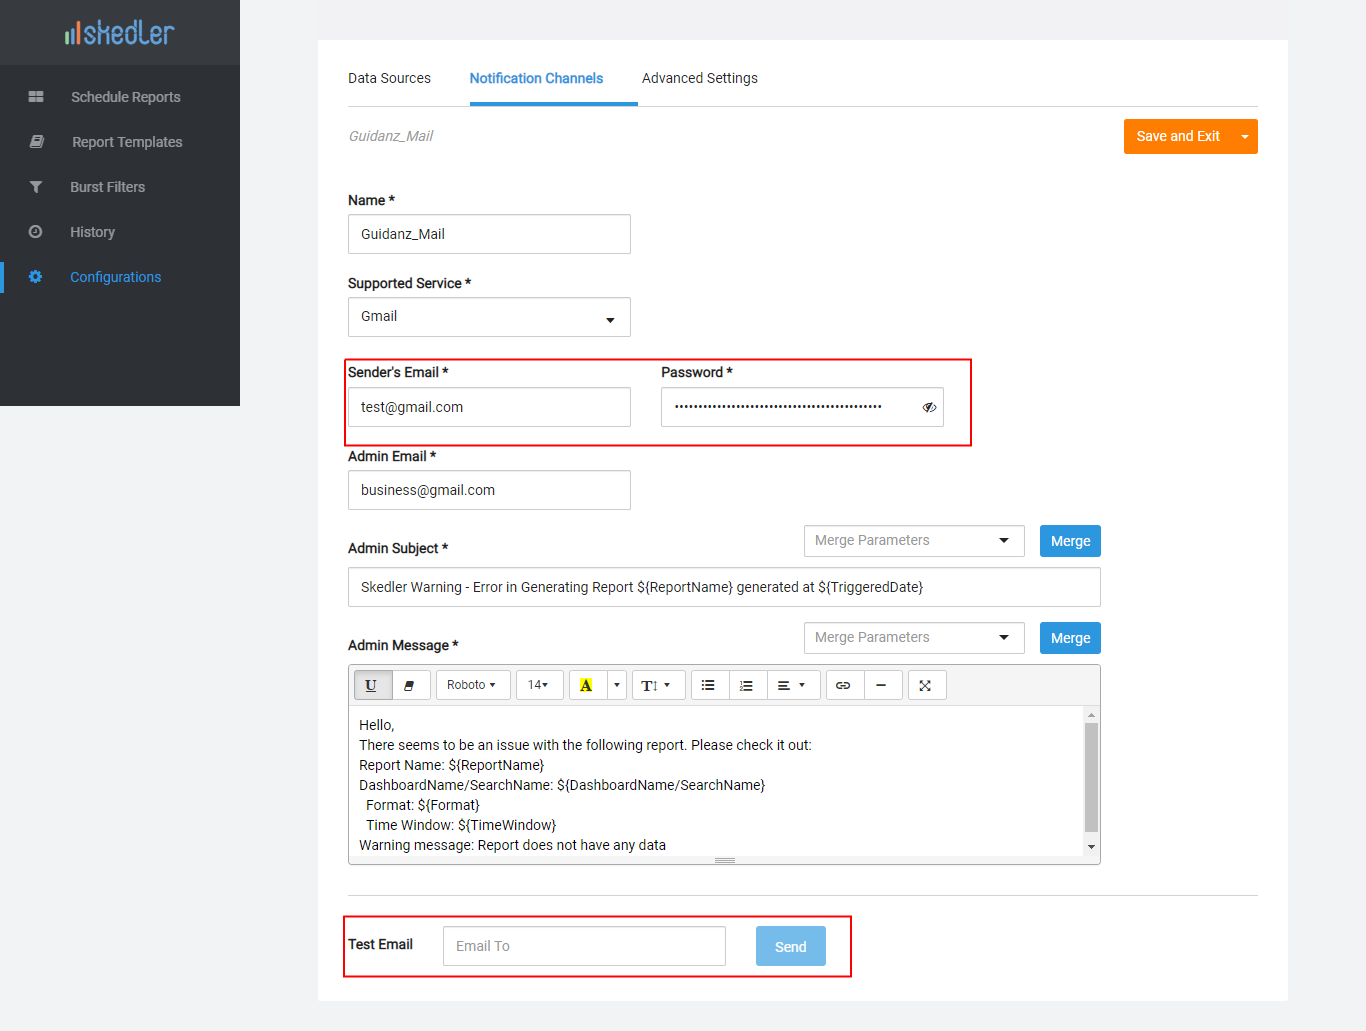The width and height of the screenshot is (1366, 1031).
Task: Click the scrollbar up arrow in editor
Action: click(1091, 715)
